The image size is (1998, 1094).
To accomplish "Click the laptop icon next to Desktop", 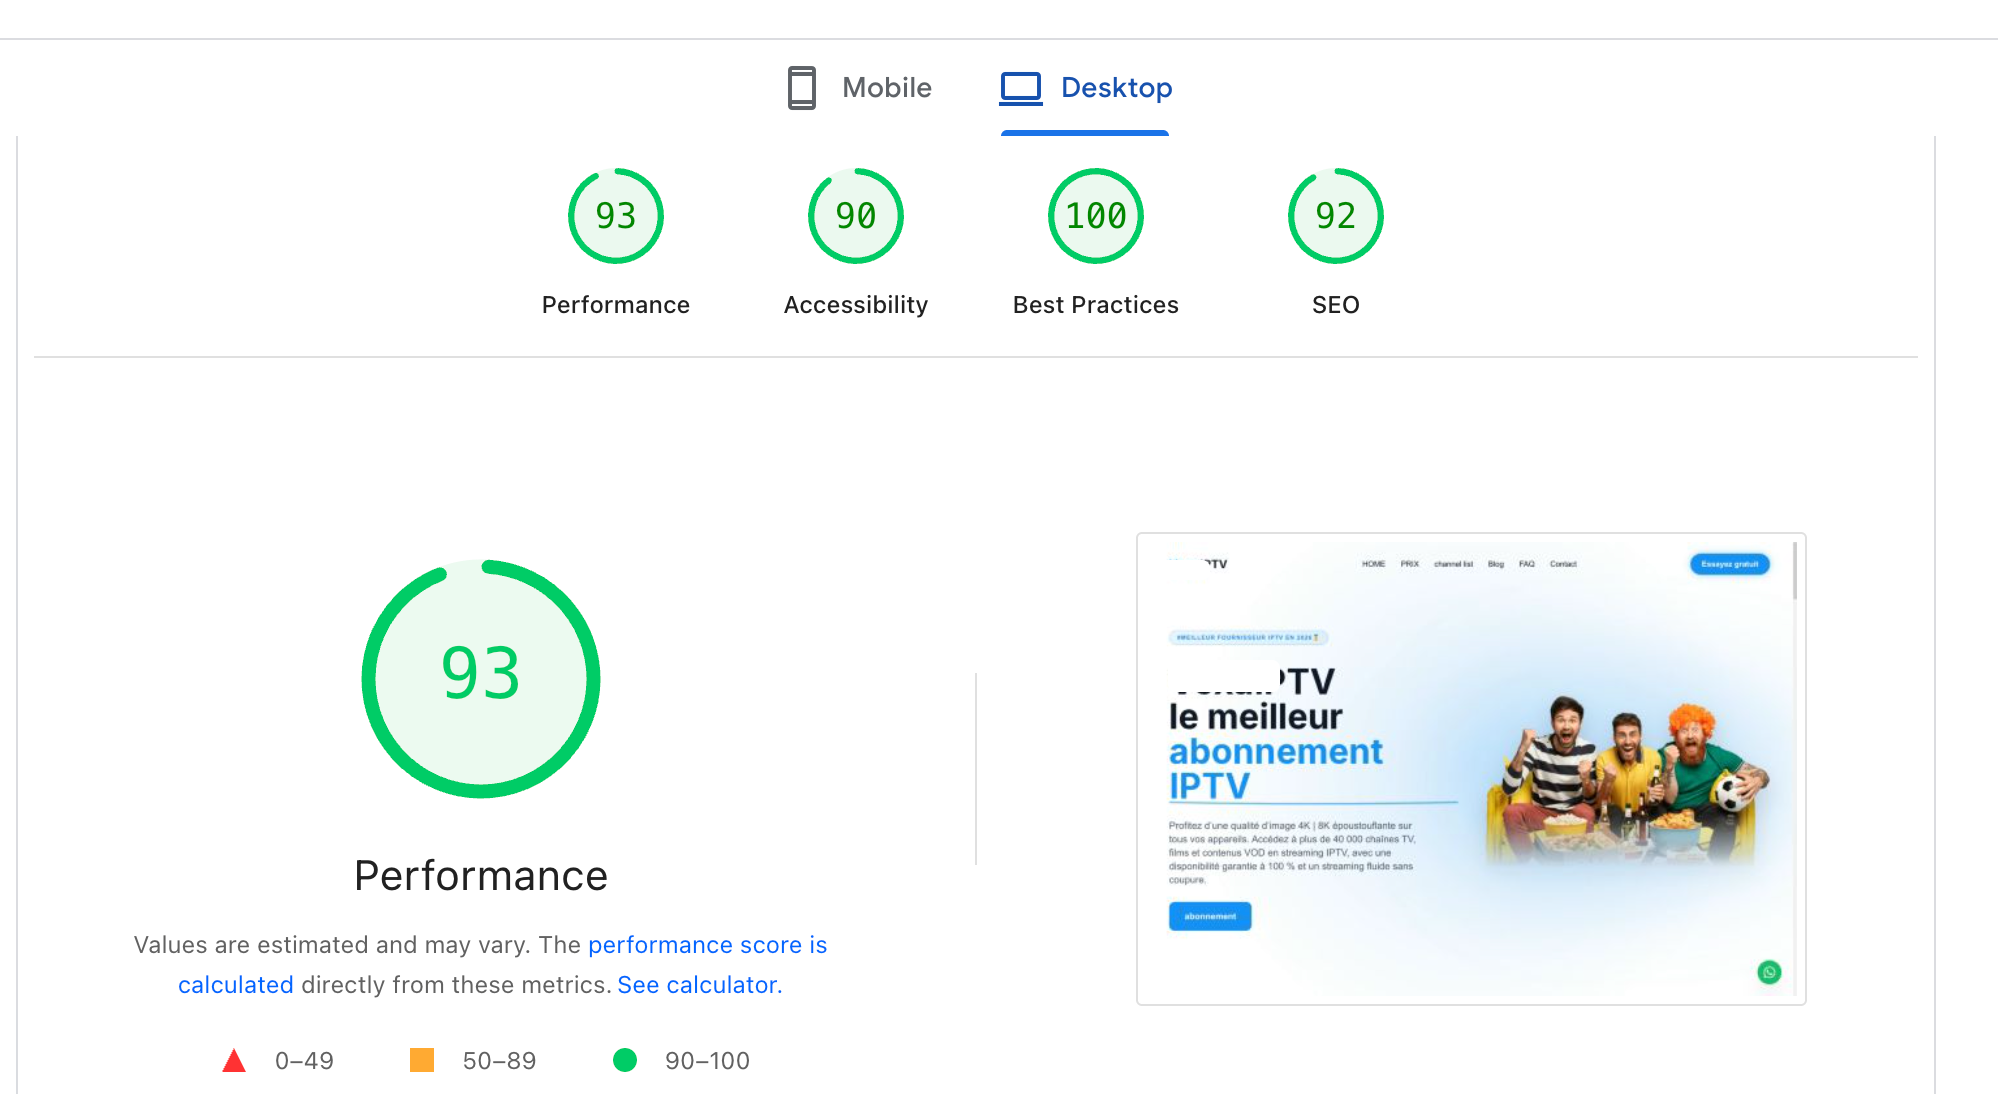I will coord(1019,88).
